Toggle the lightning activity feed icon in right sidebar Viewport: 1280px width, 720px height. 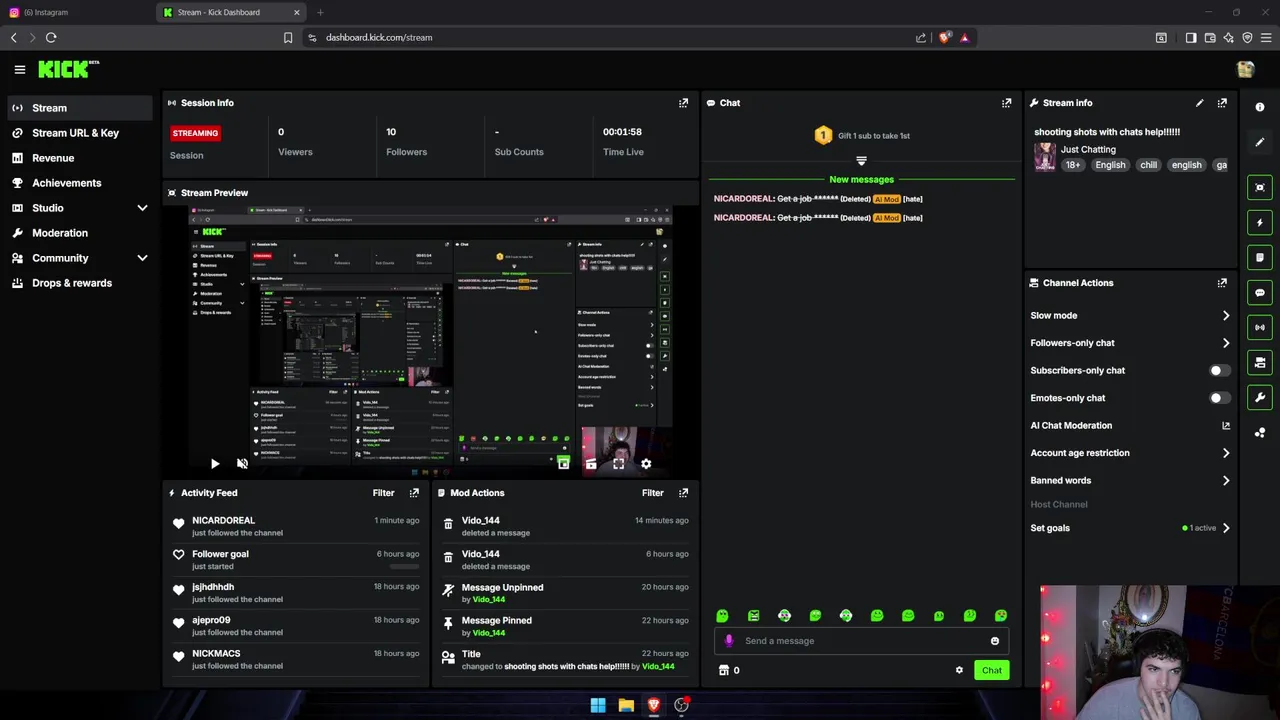point(1260,222)
